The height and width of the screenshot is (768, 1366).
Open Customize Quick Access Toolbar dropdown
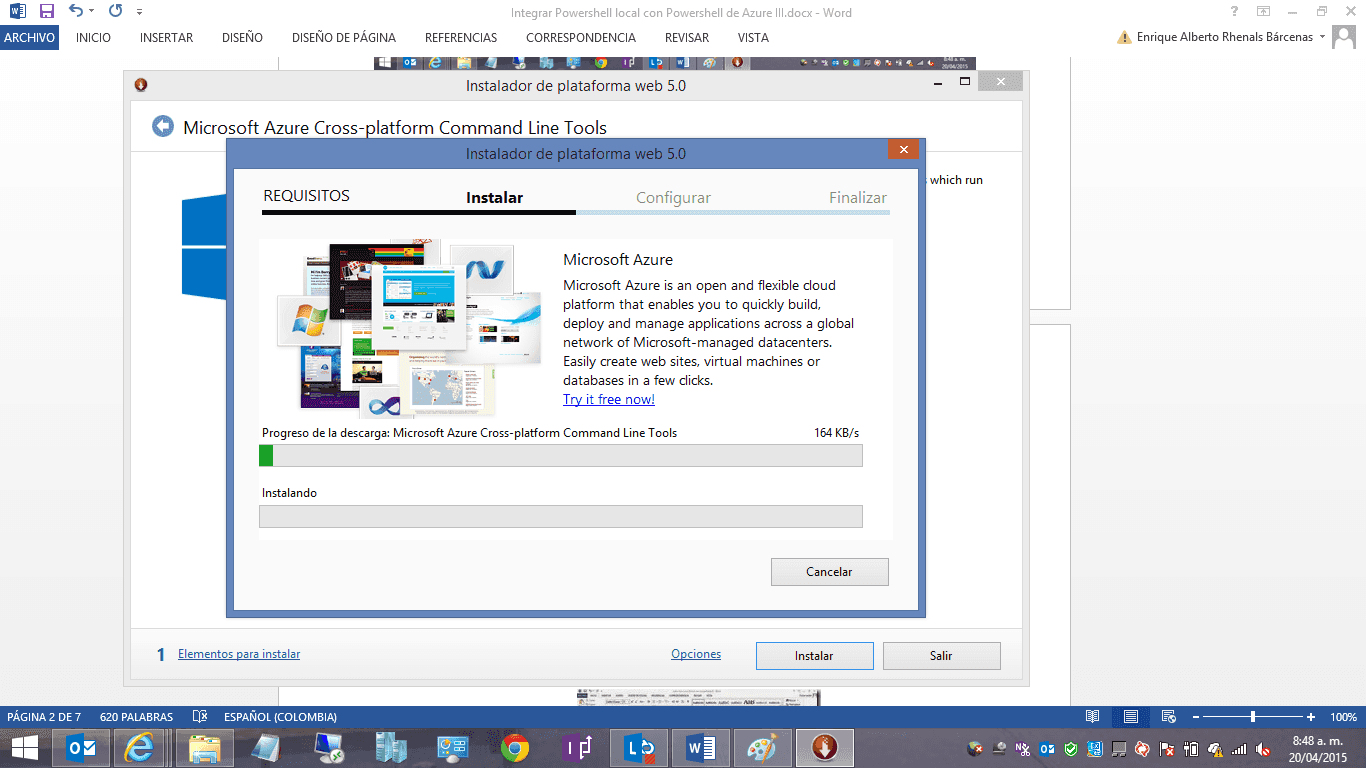point(139,12)
